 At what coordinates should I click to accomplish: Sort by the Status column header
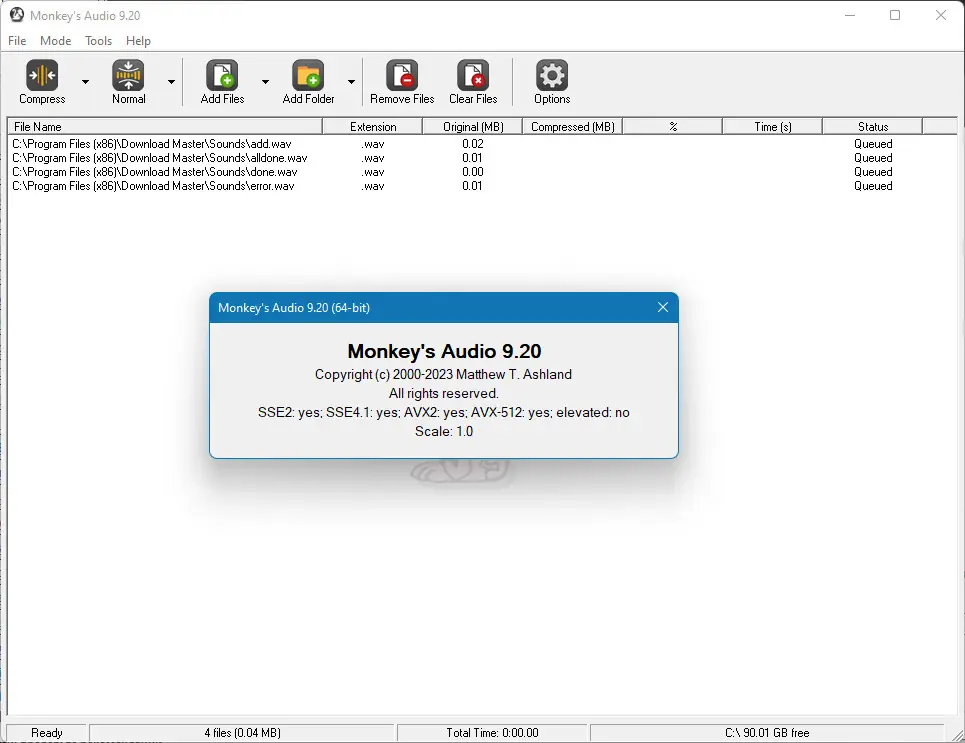(873, 126)
